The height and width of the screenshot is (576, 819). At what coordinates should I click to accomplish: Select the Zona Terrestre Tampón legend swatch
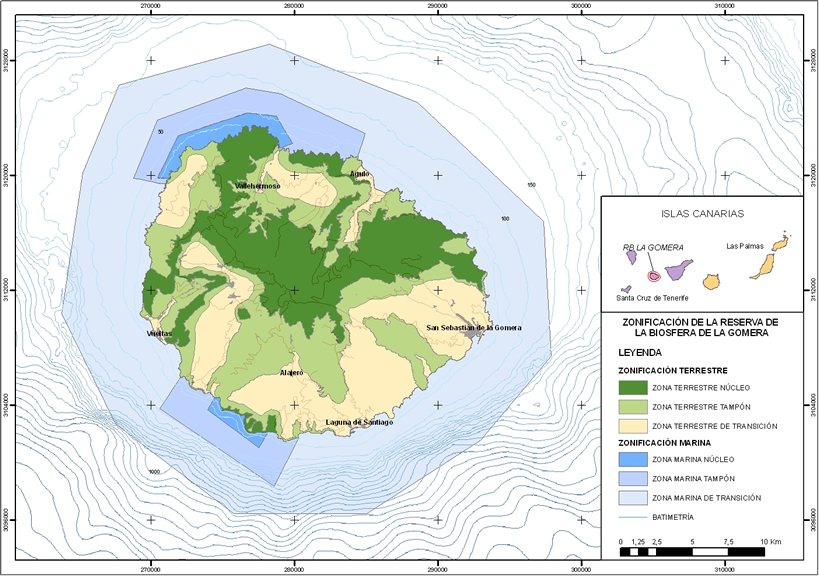[631, 406]
